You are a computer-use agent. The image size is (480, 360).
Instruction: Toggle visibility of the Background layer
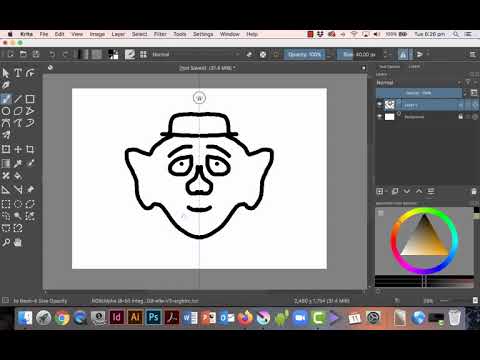379,117
